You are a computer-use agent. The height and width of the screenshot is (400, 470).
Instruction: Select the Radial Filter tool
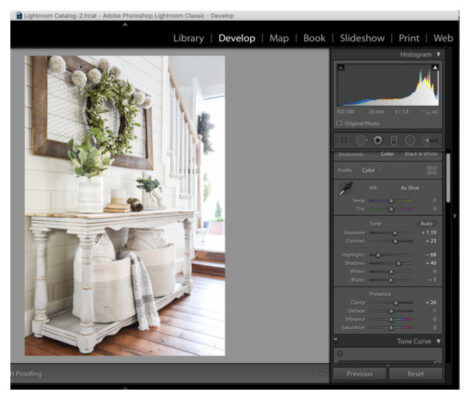pyautogui.click(x=410, y=141)
